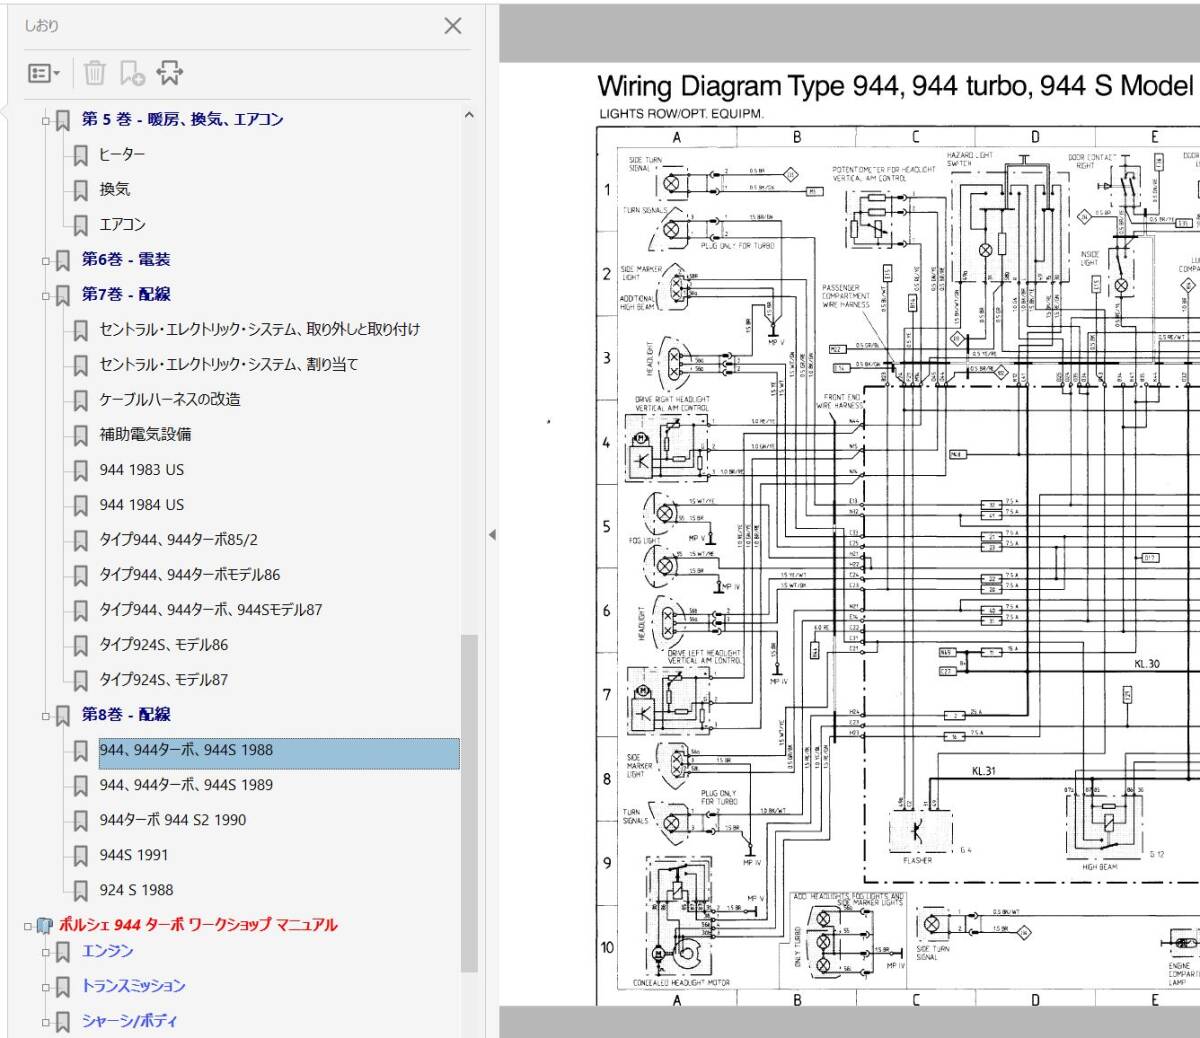The height and width of the screenshot is (1038, 1200).
Task: Click the しおり panel heading
Action: pyautogui.click(x=41, y=26)
